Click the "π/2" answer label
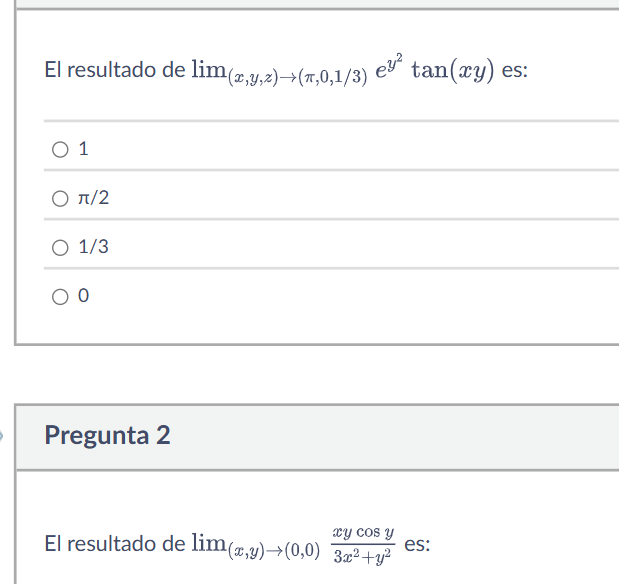 94,199
